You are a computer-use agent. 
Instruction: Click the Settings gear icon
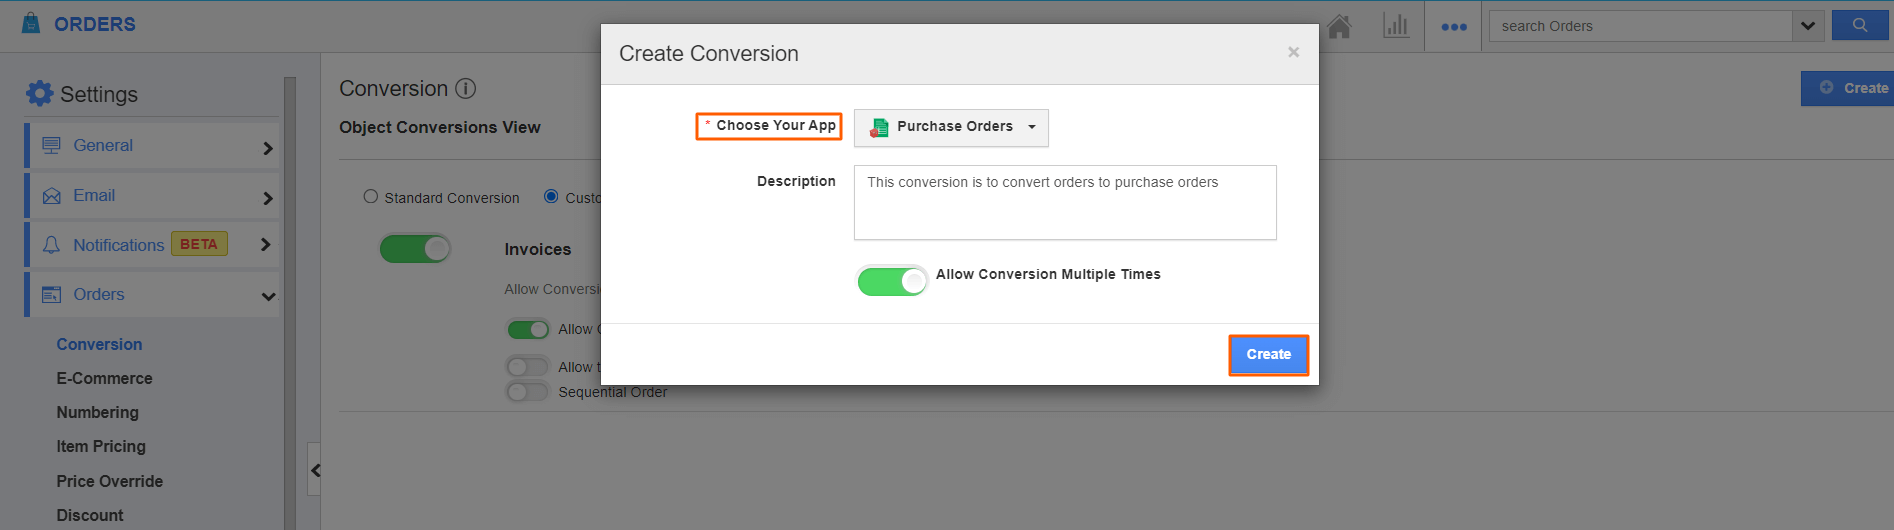pyautogui.click(x=39, y=94)
